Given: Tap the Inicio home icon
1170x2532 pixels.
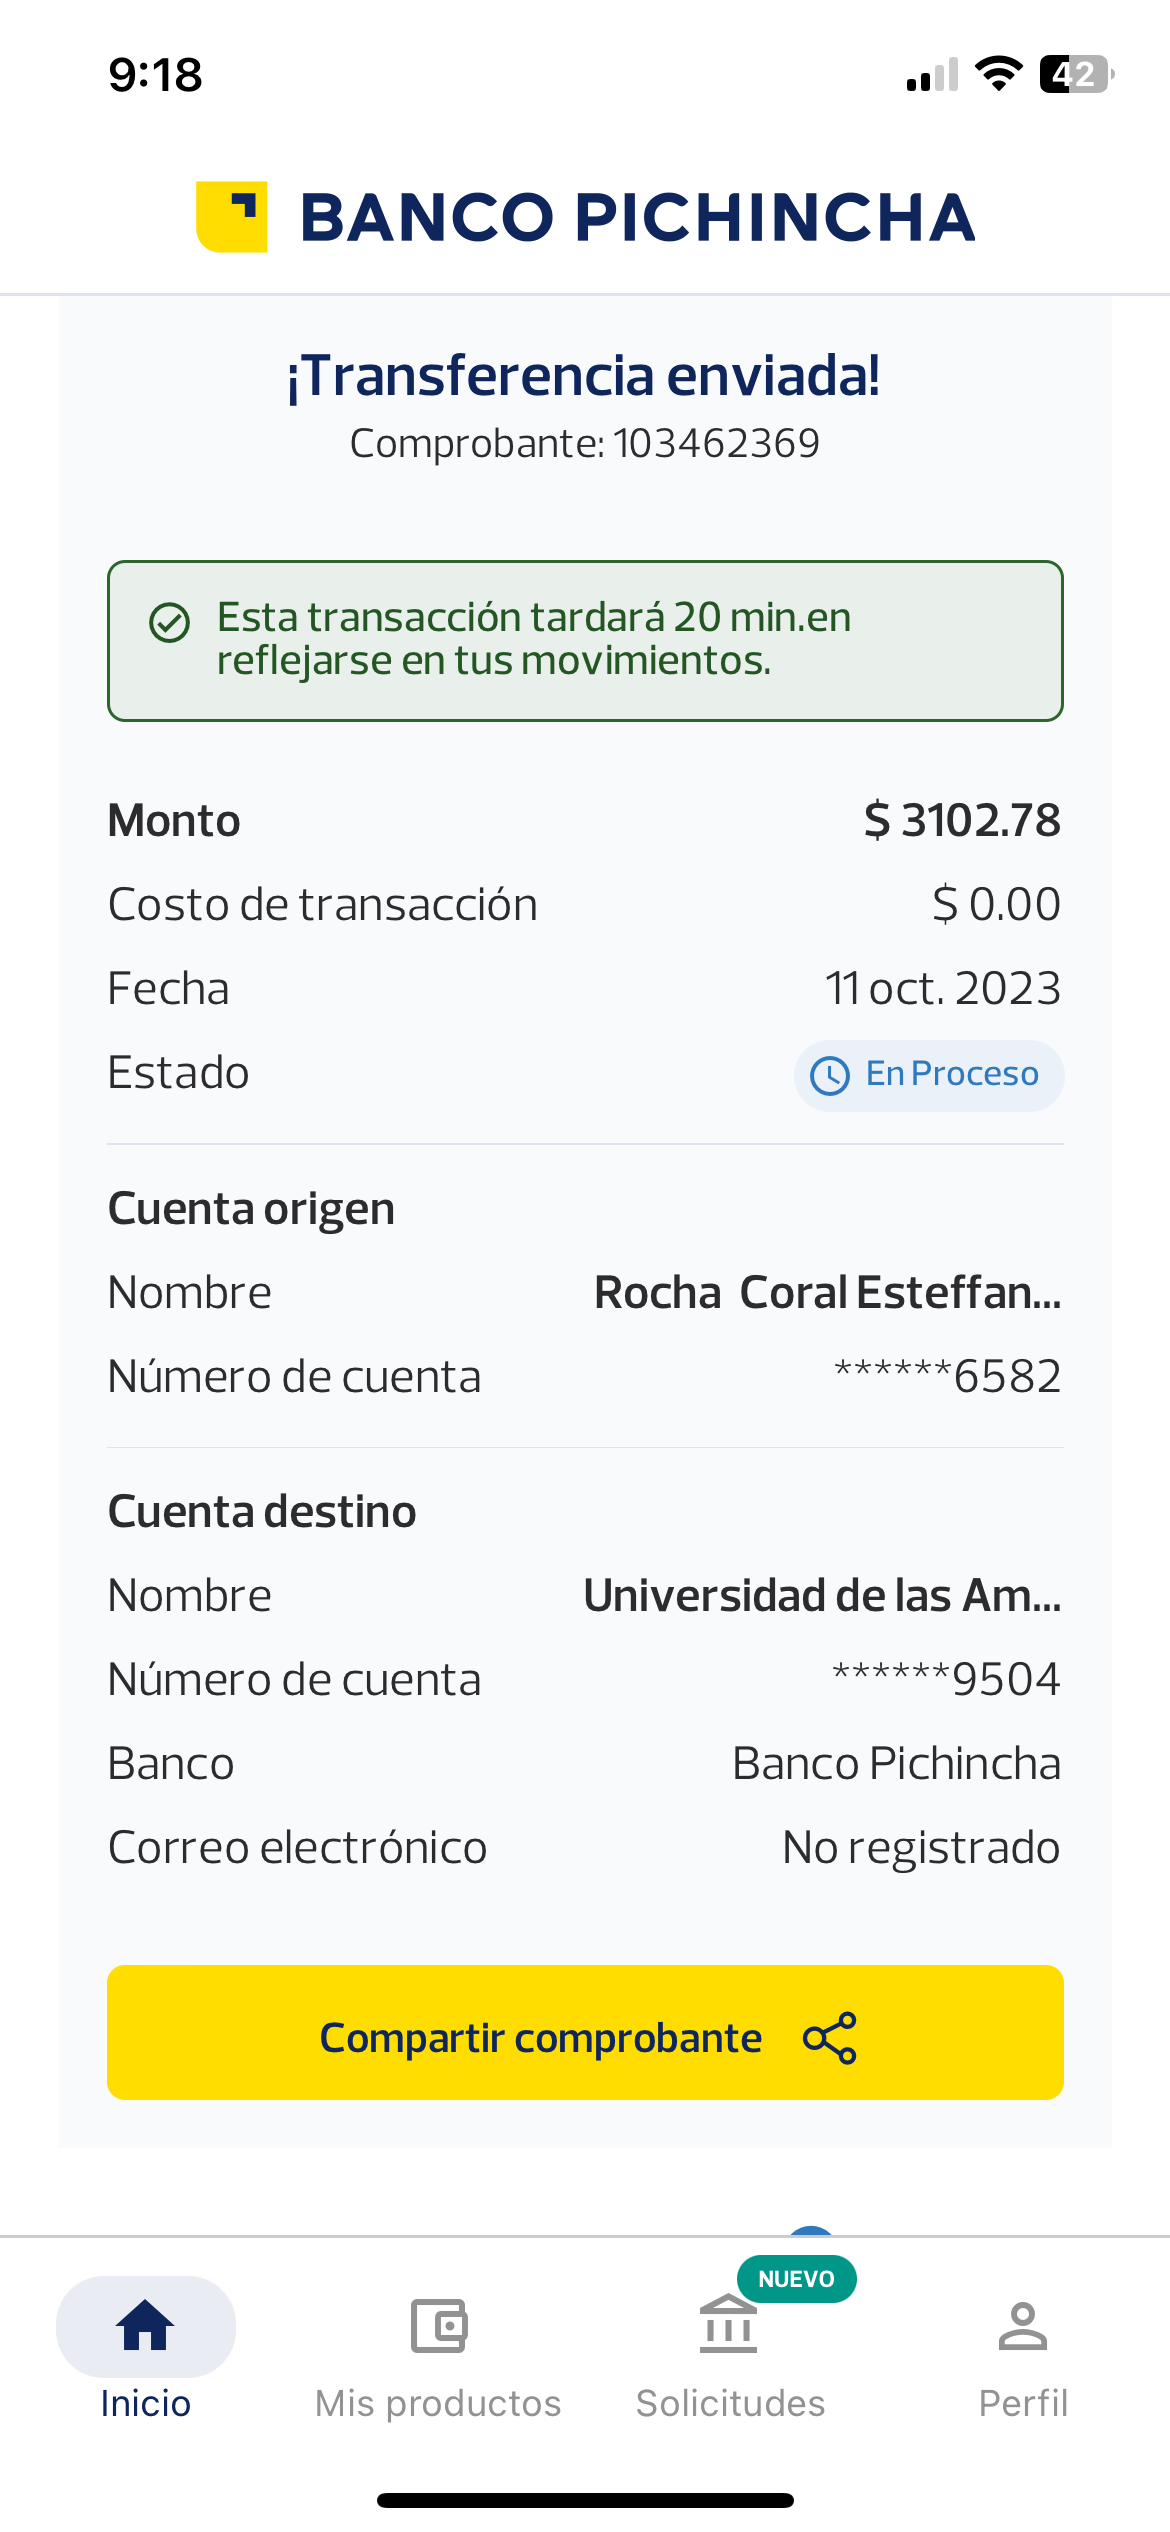Looking at the screenshot, I should click(x=146, y=2325).
